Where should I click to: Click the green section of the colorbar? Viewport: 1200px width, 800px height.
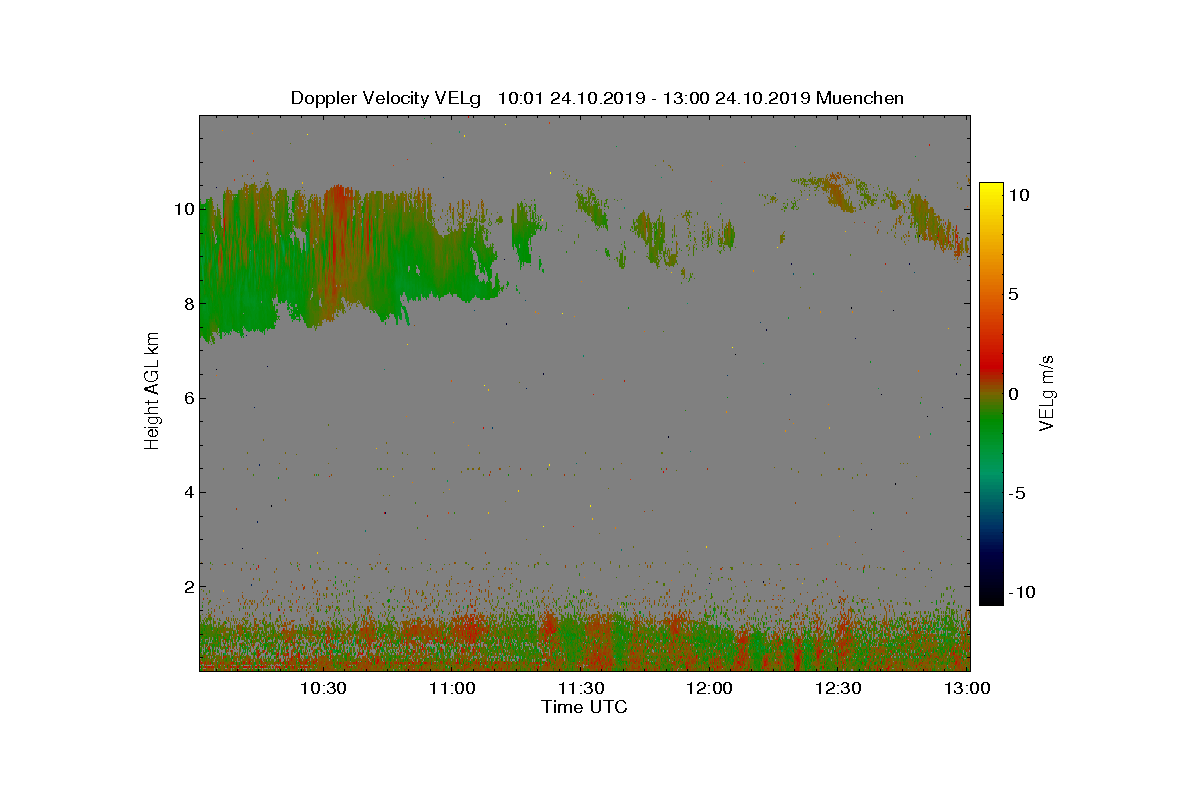pyautogui.click(x=991, y=430)
